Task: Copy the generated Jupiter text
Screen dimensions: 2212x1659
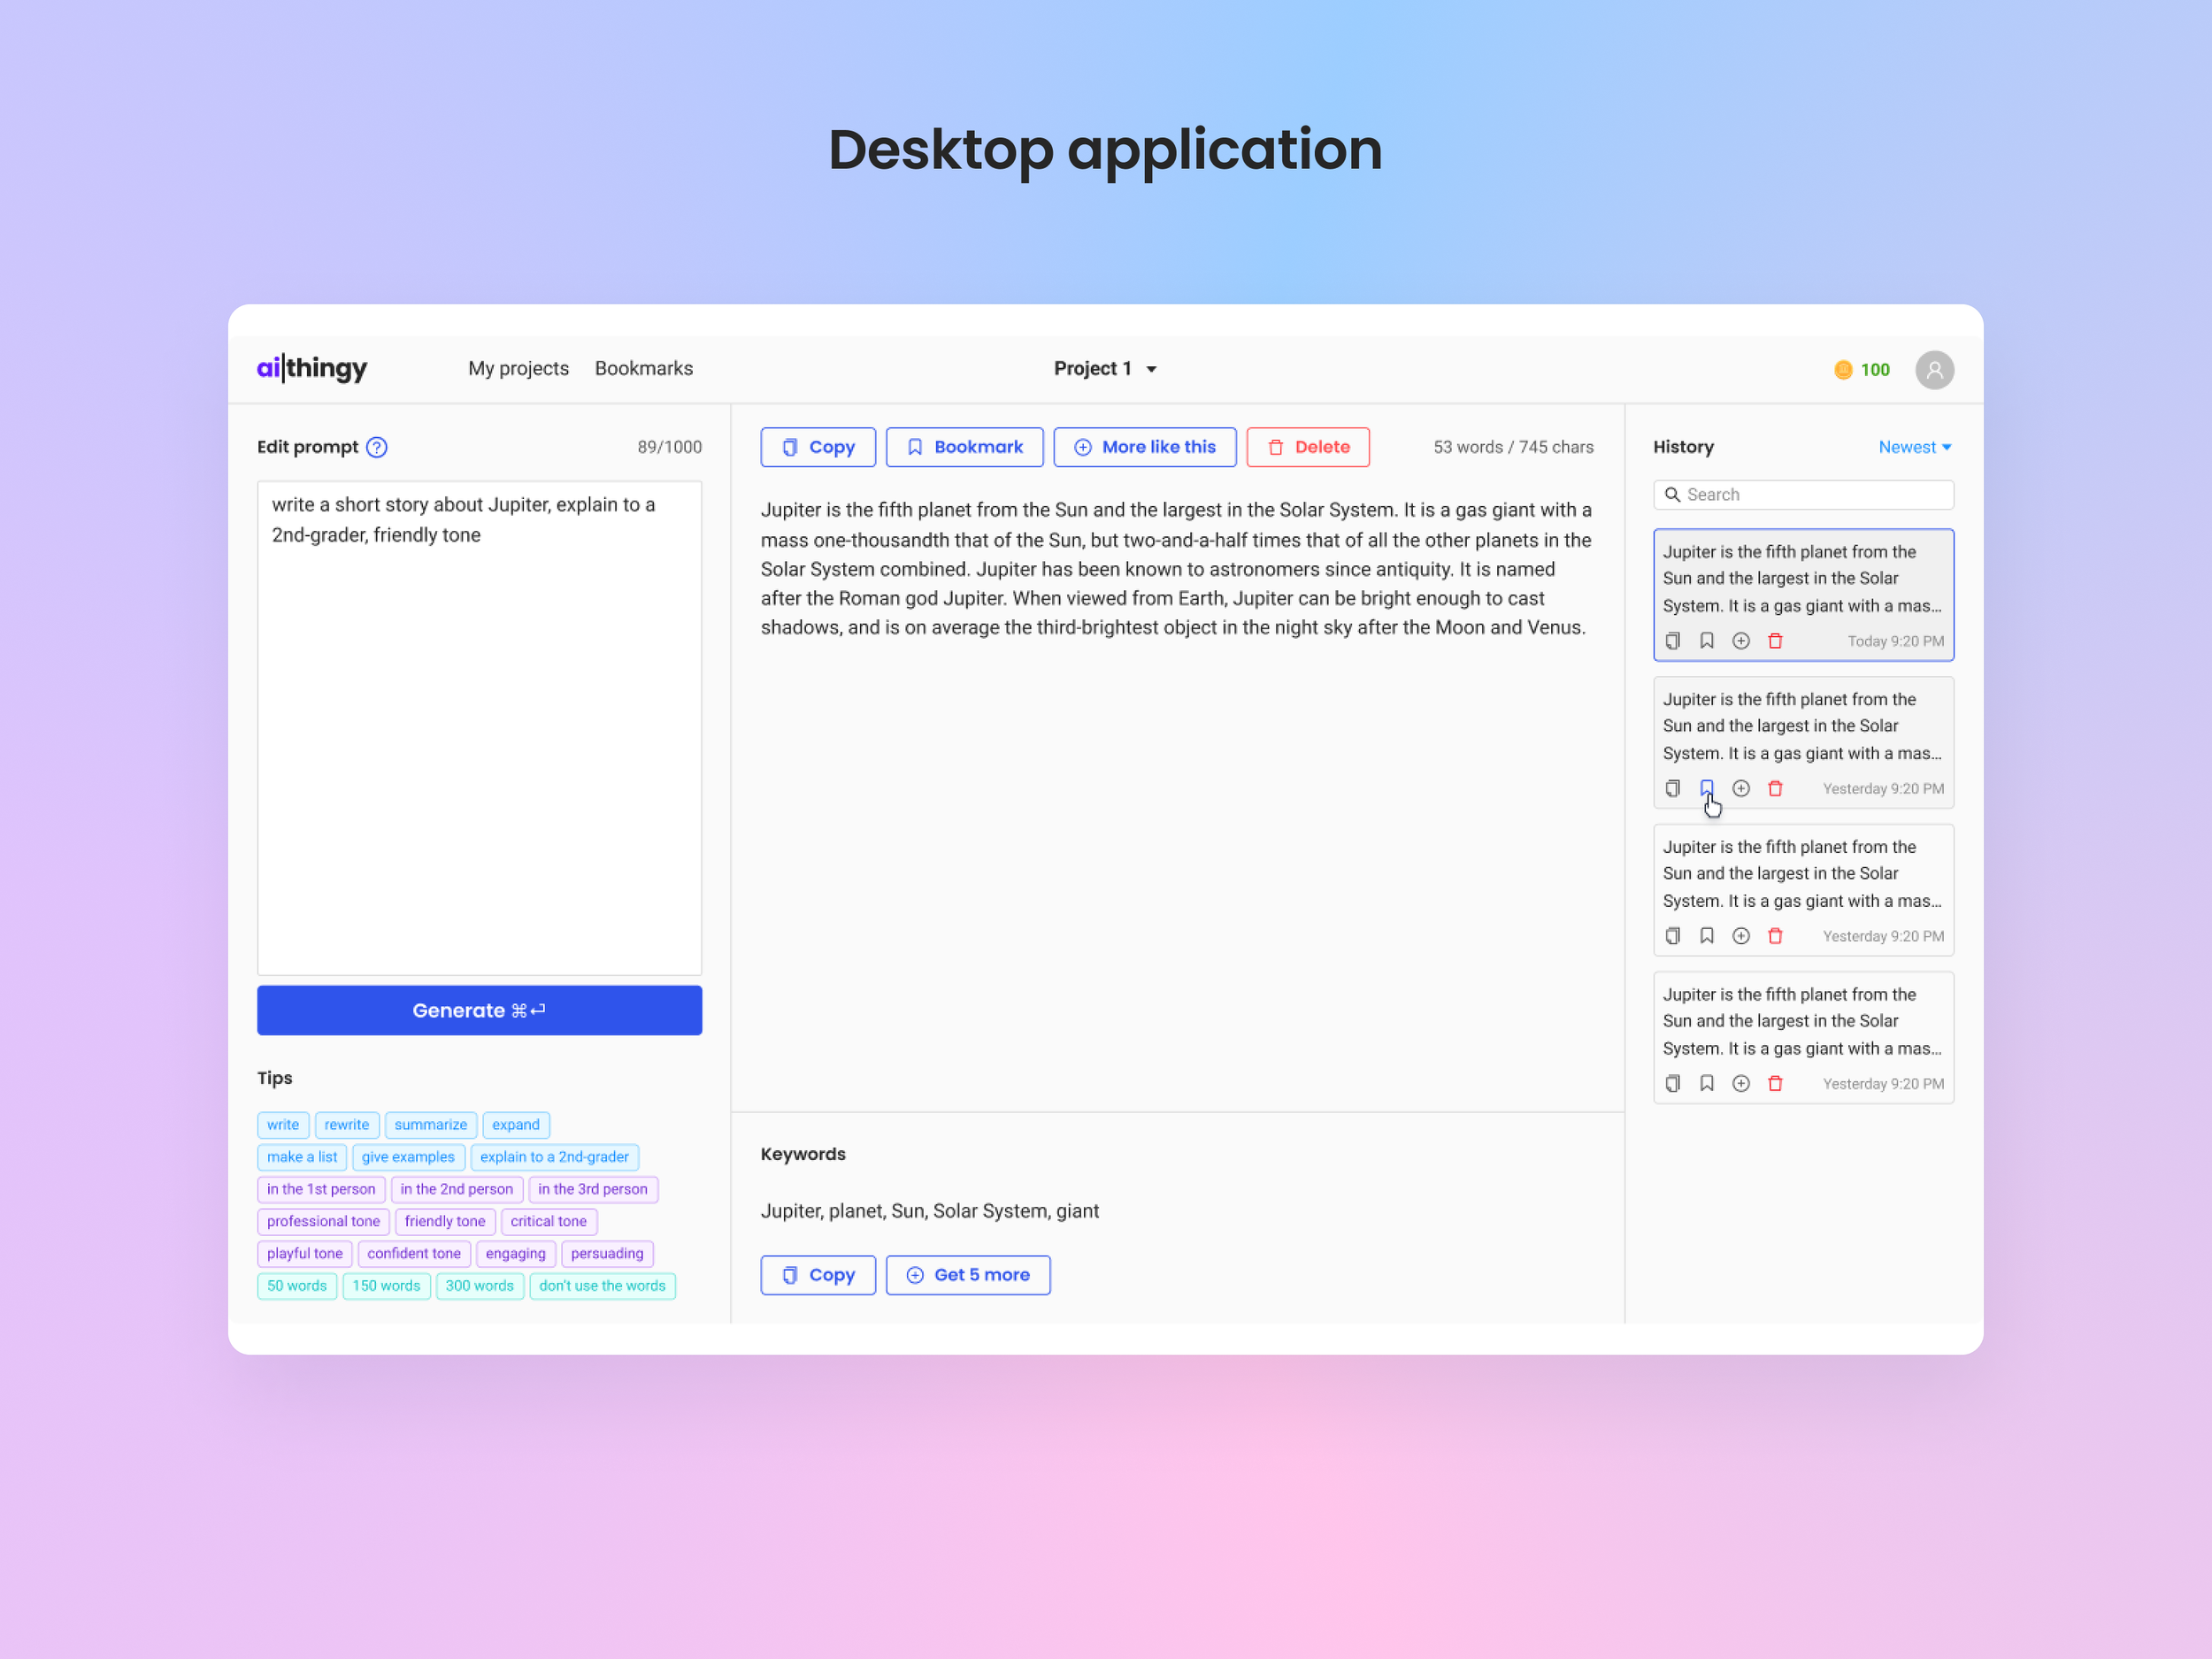Action: [818, 448]
